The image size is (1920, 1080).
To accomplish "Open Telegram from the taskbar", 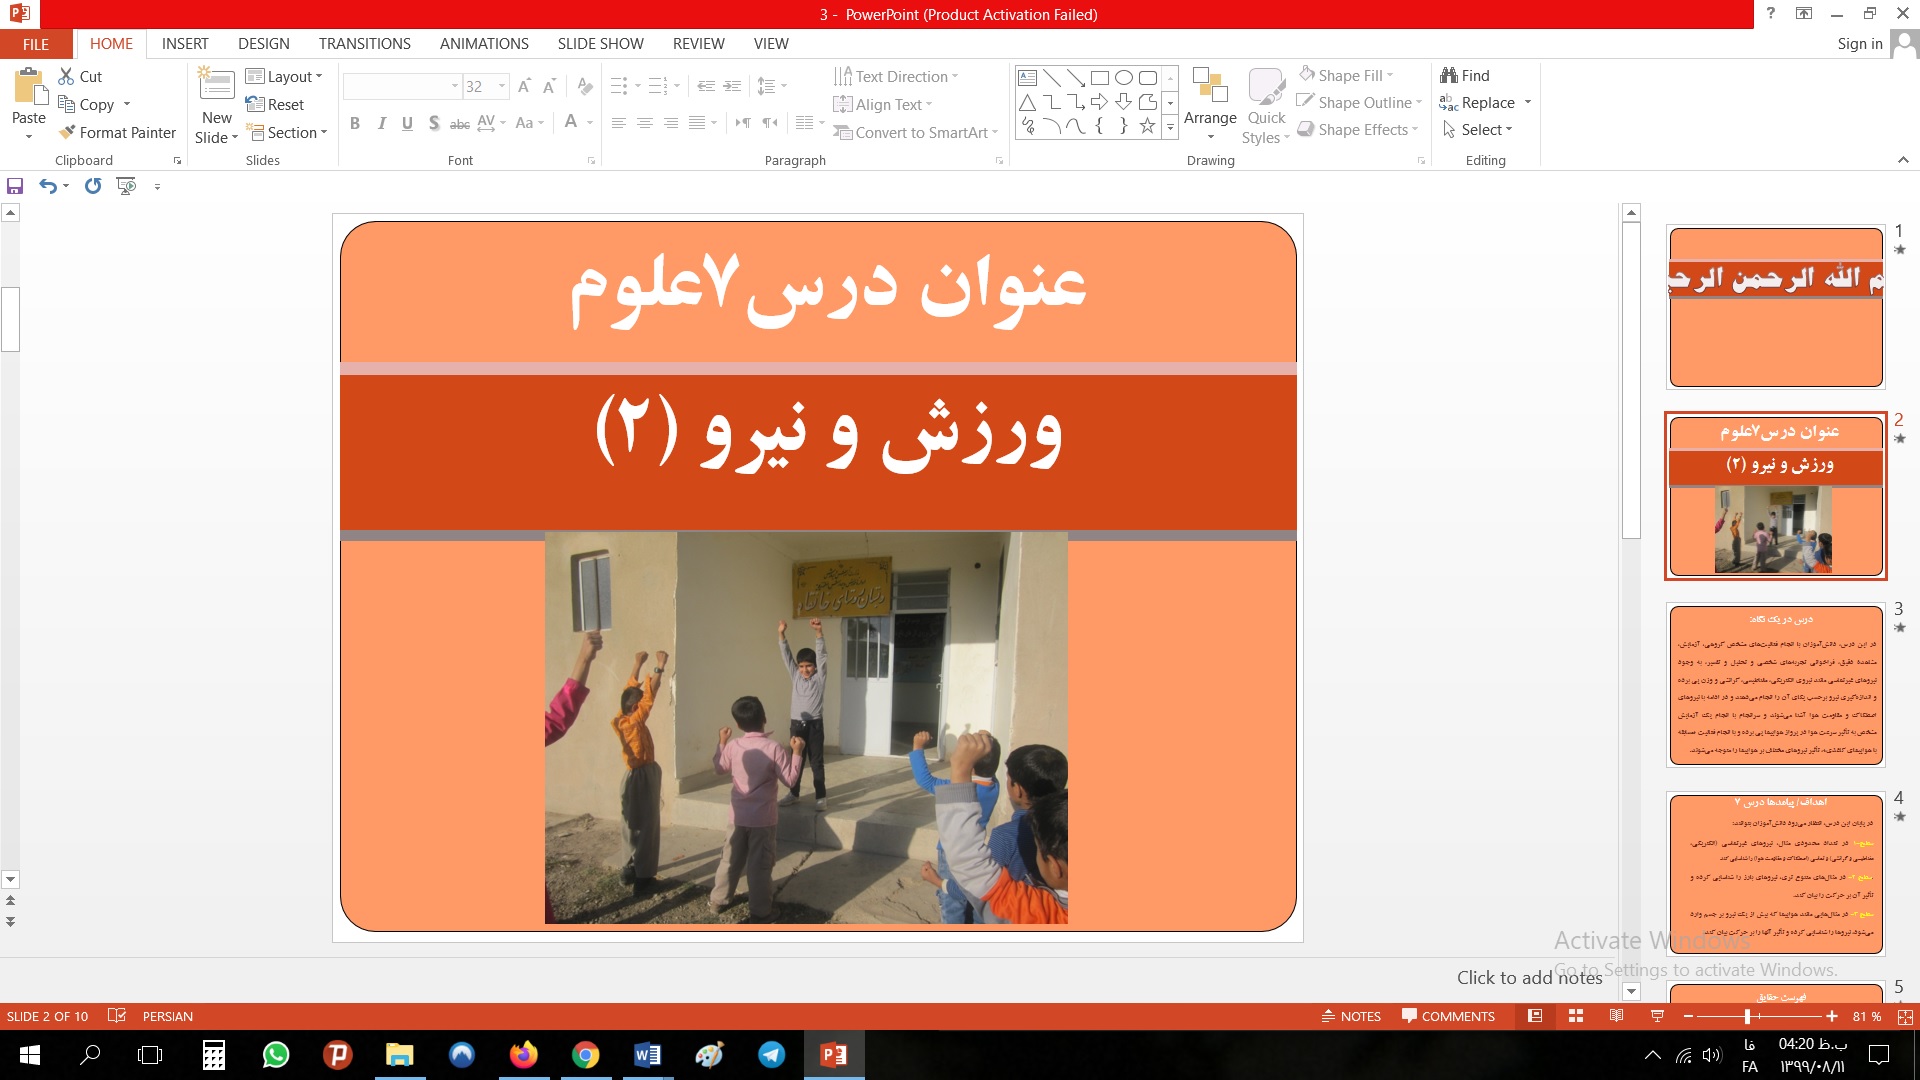I will point(771,1055).
